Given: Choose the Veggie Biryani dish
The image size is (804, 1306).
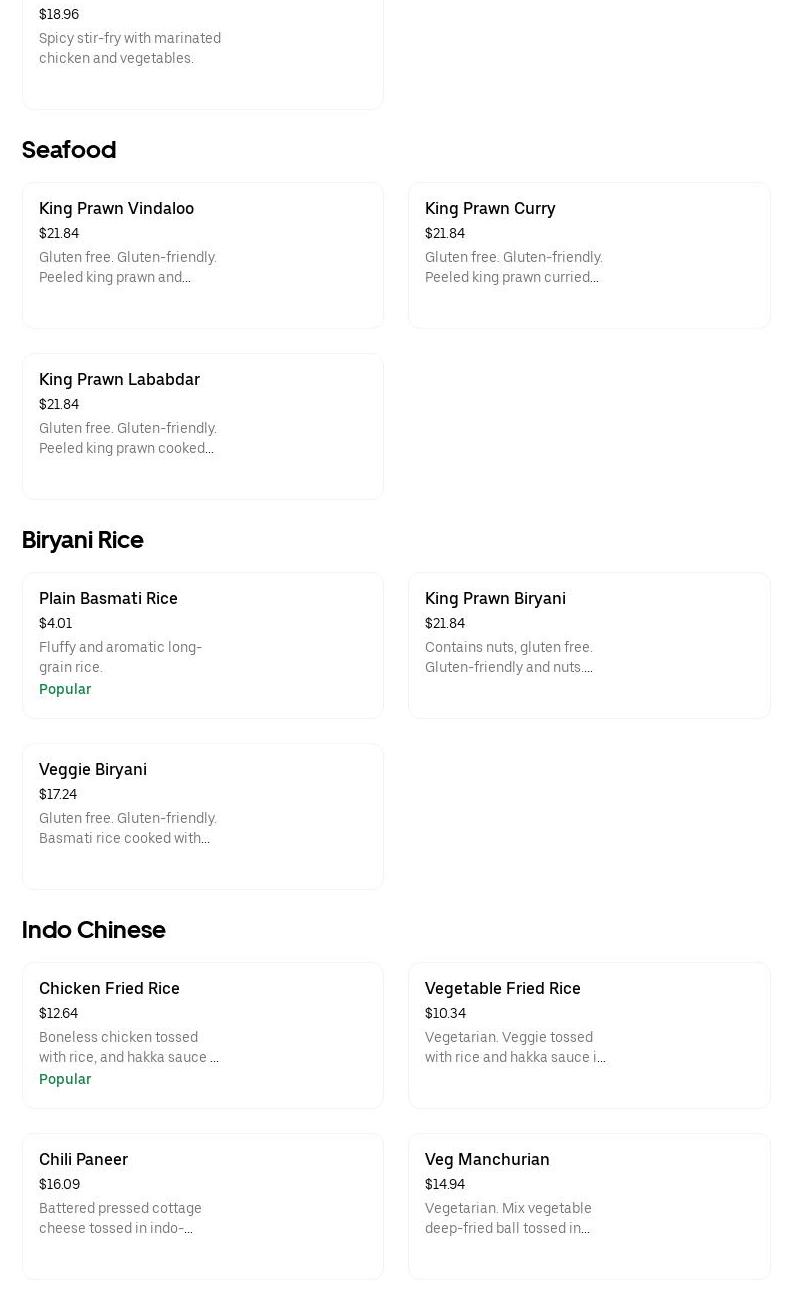Looking at the screenshot, I should [202, 816].
